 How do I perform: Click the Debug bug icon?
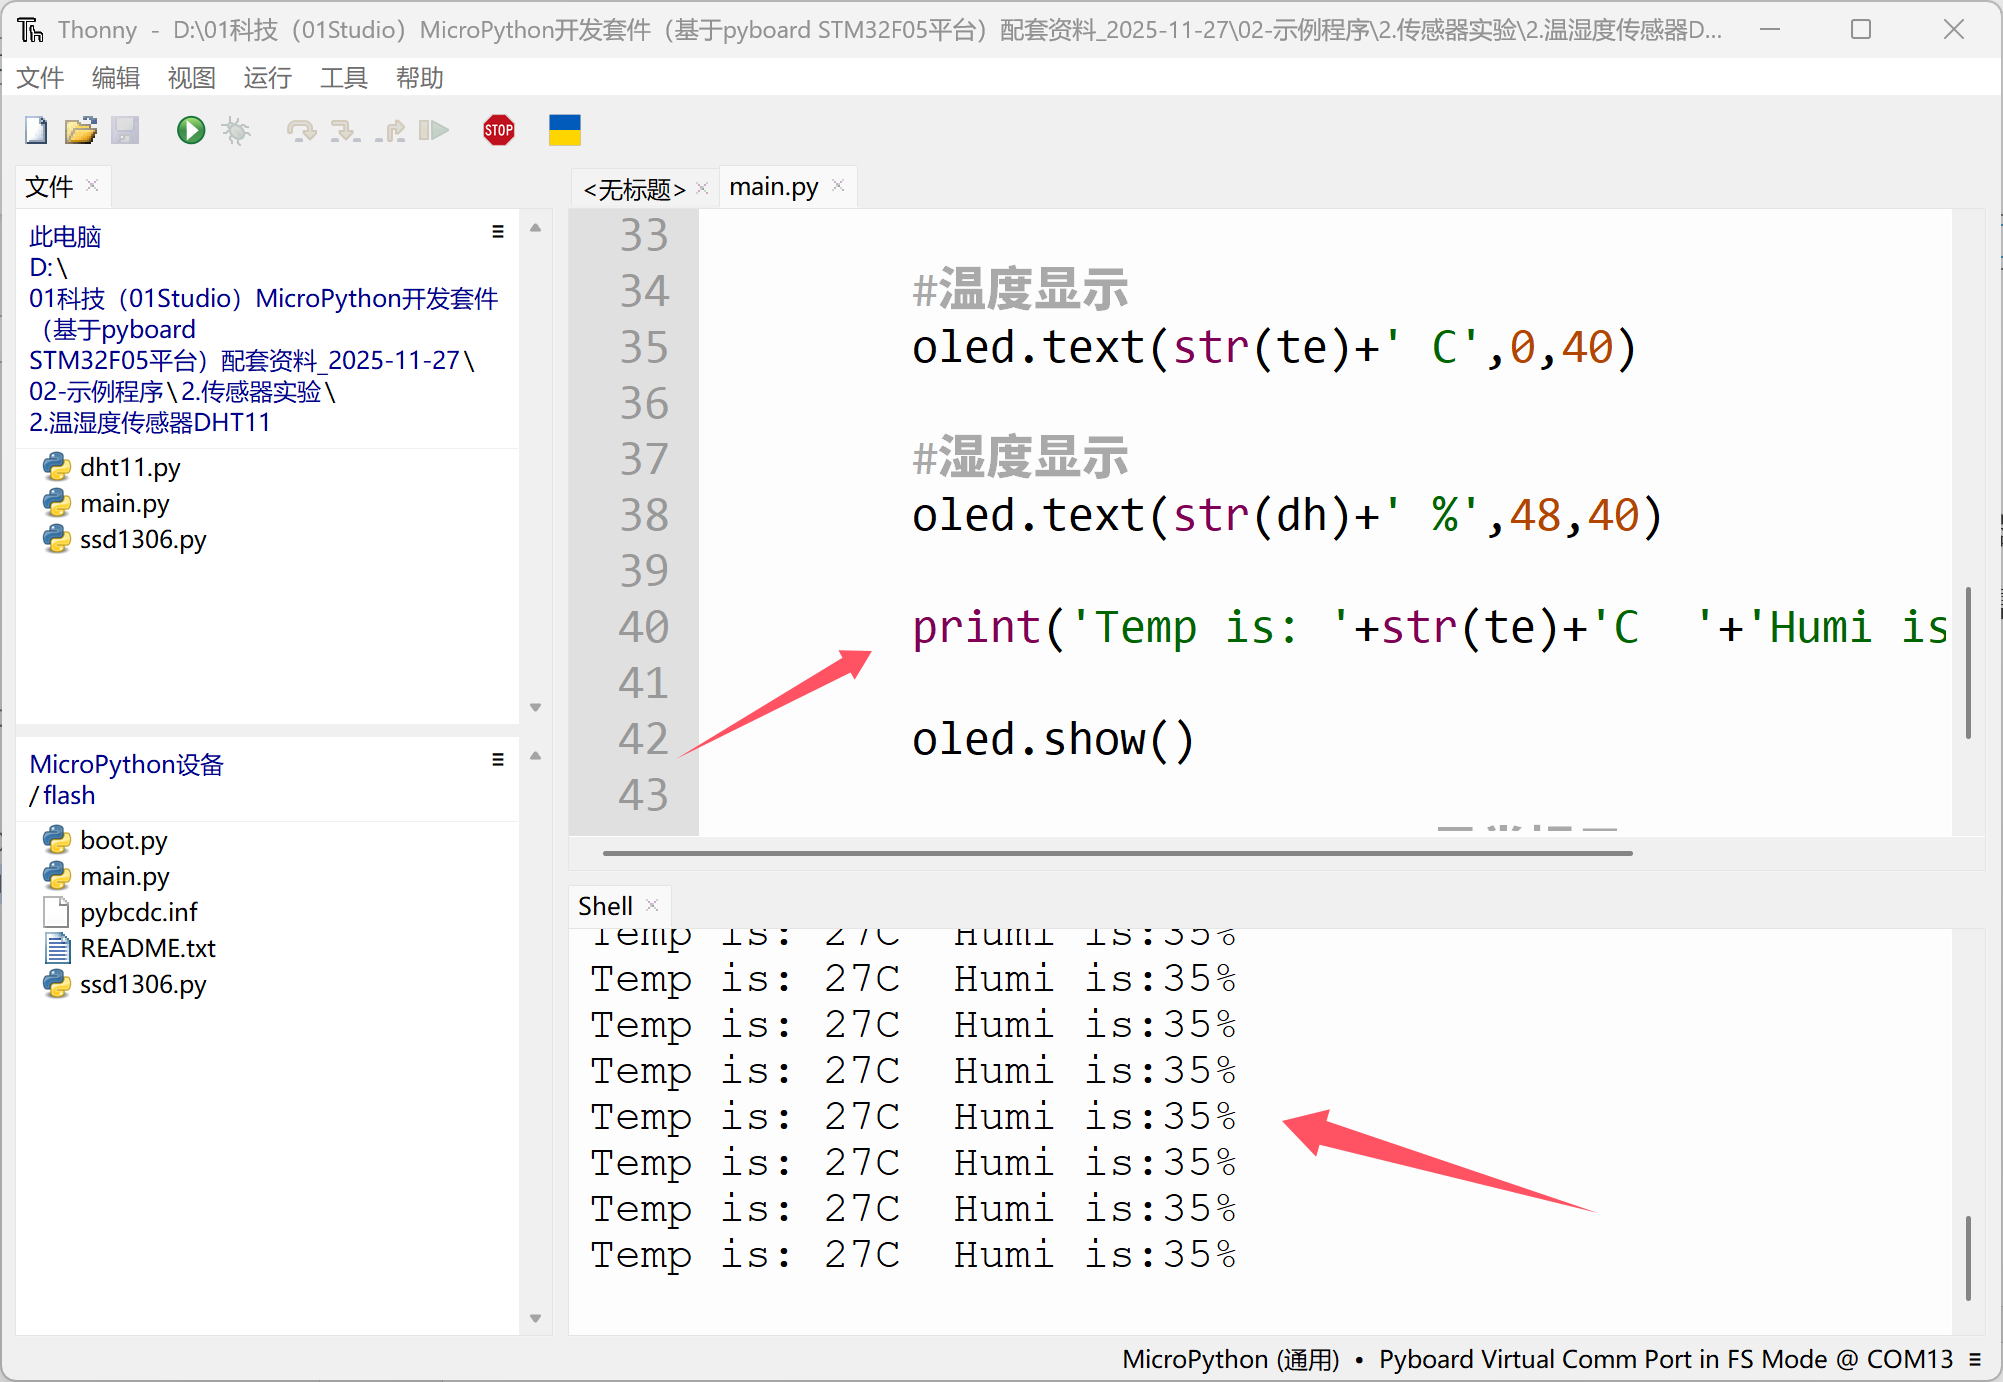[236, 131]
